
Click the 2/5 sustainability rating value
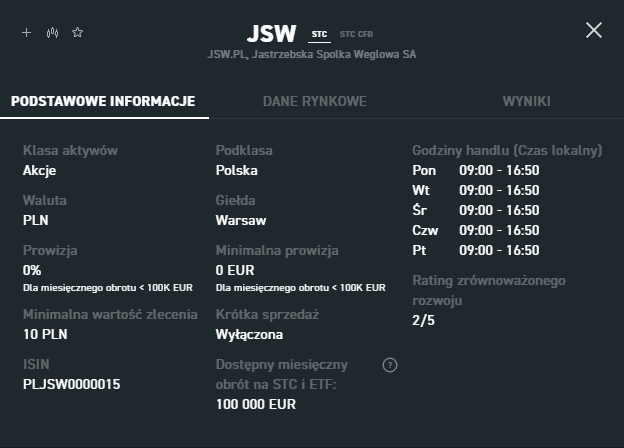coord(424,320)
